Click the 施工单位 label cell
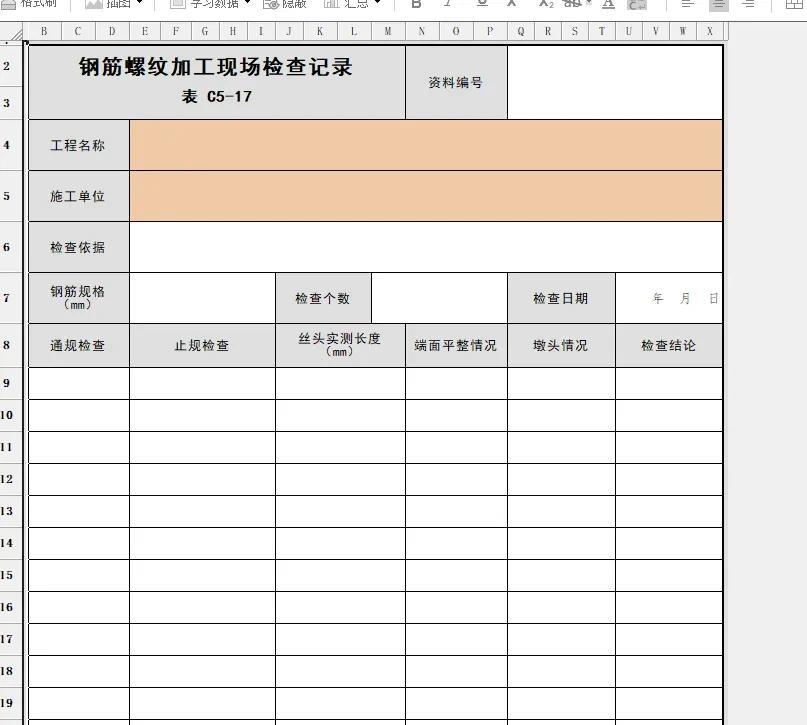807x725 pixels. coord(79,196)
